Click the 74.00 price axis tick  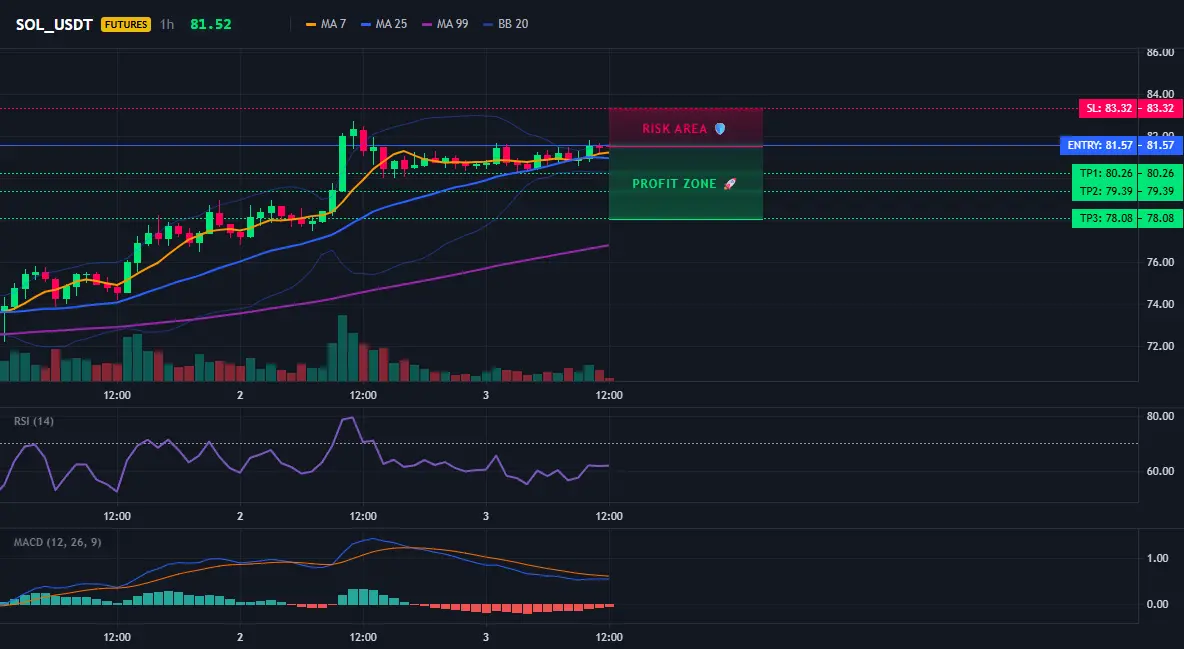click(x=1160, y=304)
